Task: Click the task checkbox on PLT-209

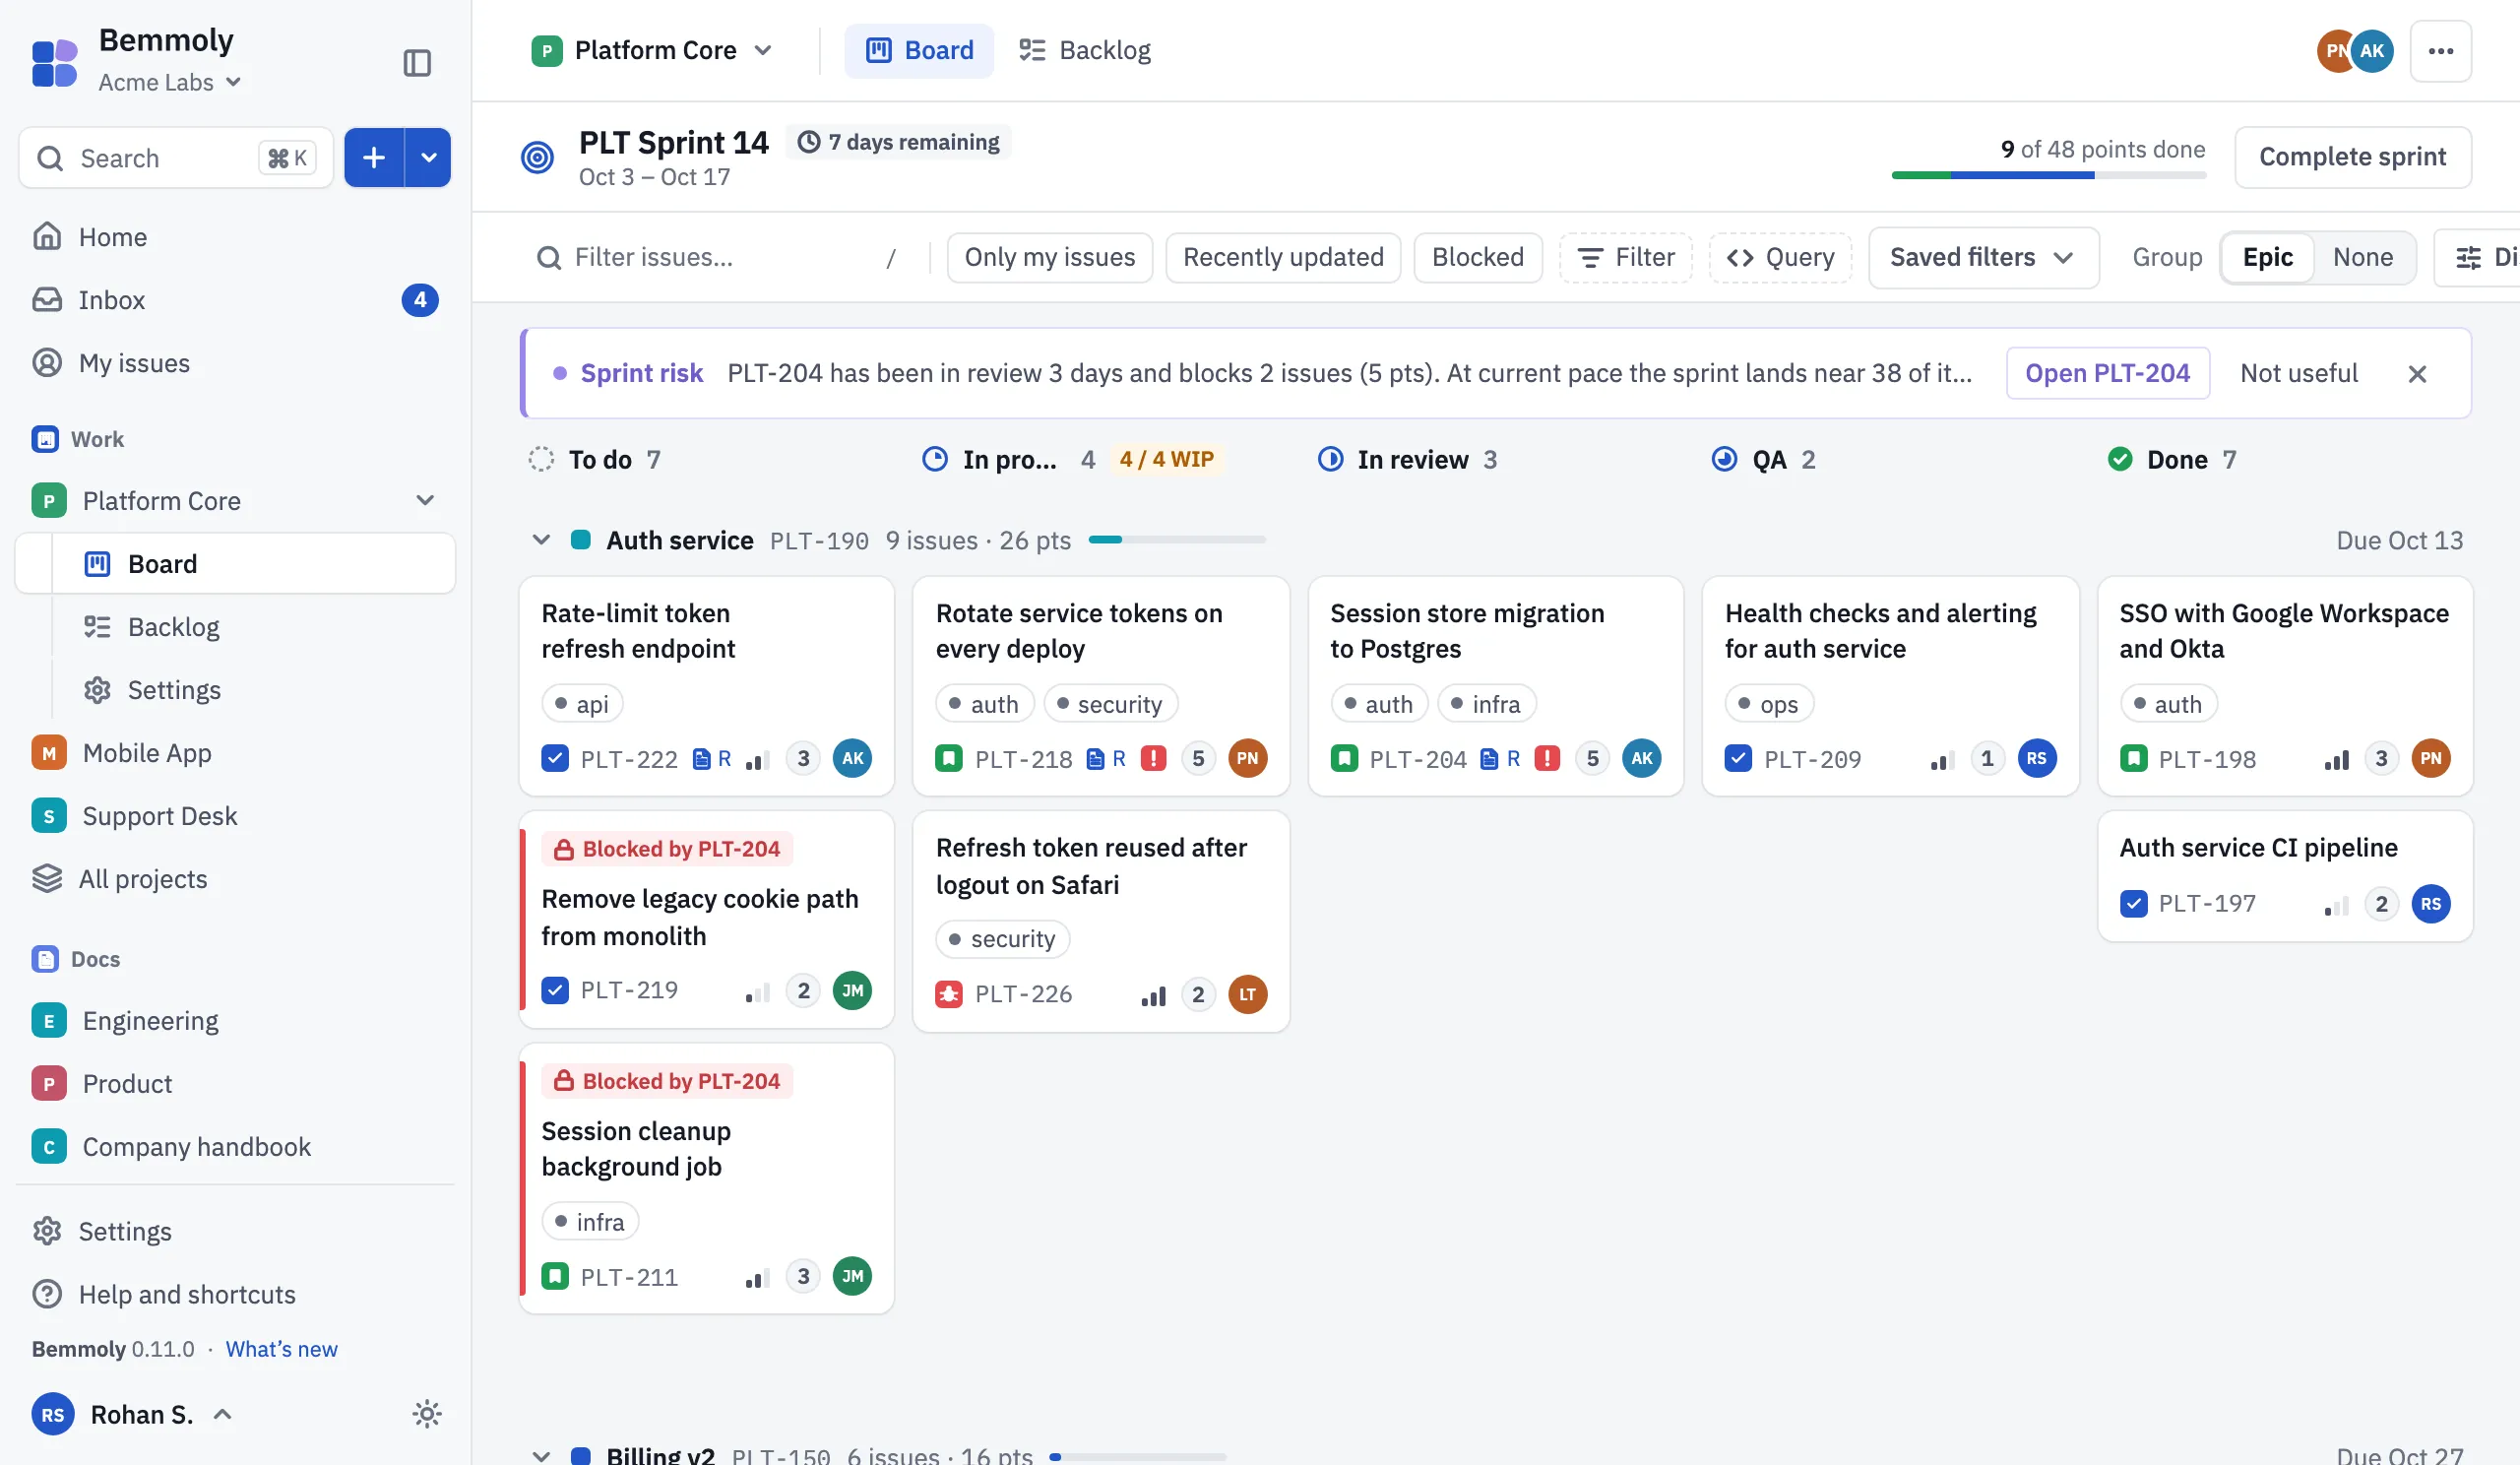Action: point(1738,758)
